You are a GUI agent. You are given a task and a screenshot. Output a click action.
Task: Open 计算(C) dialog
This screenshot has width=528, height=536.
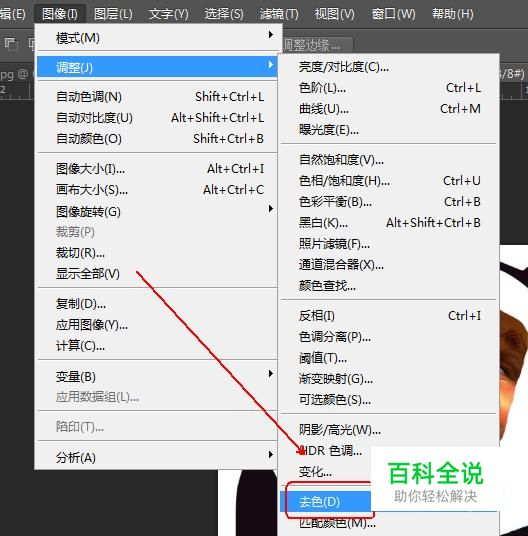click(x=157, y=346)
